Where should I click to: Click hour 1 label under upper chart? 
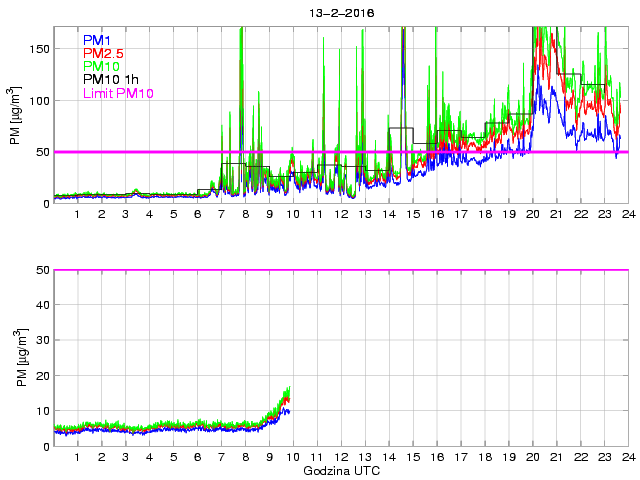[x=77, y=214]
